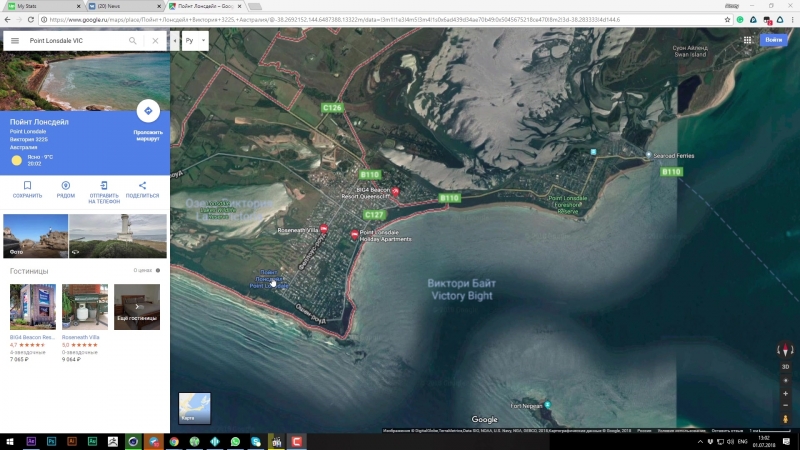This screenshot has height=450, width=800.
Task: Click the Searoad Ferries map marker
Action: (x=648, y=155)
